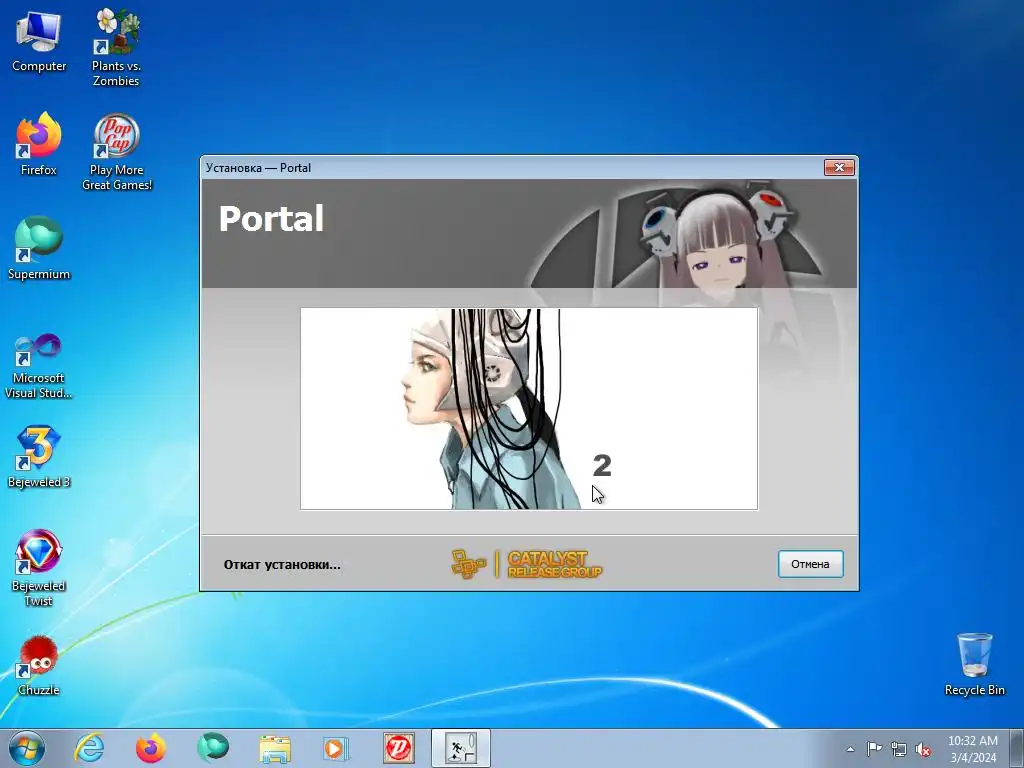Launch Firefox from the taskbar
Image resolution: width=1024 pixels, height=768 pixels.
click(151, 748)
